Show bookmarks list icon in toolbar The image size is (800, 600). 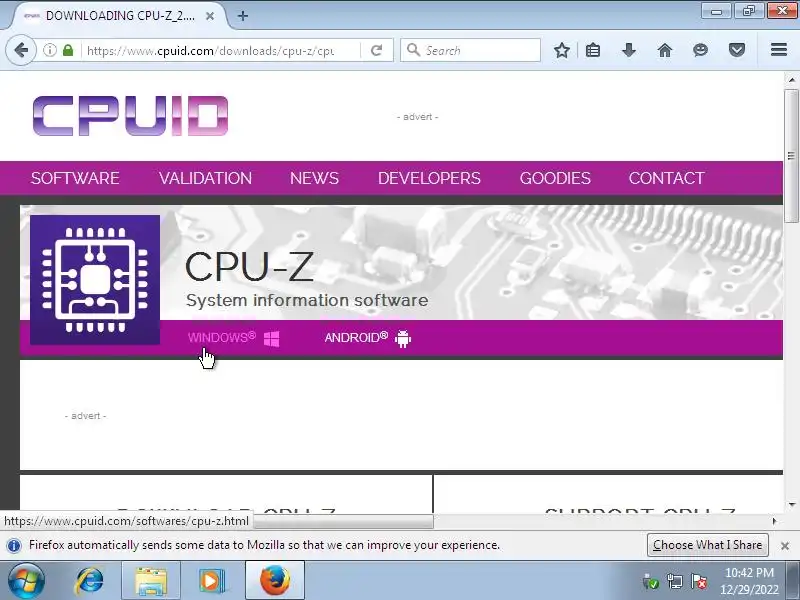click(x=593, y=50)
